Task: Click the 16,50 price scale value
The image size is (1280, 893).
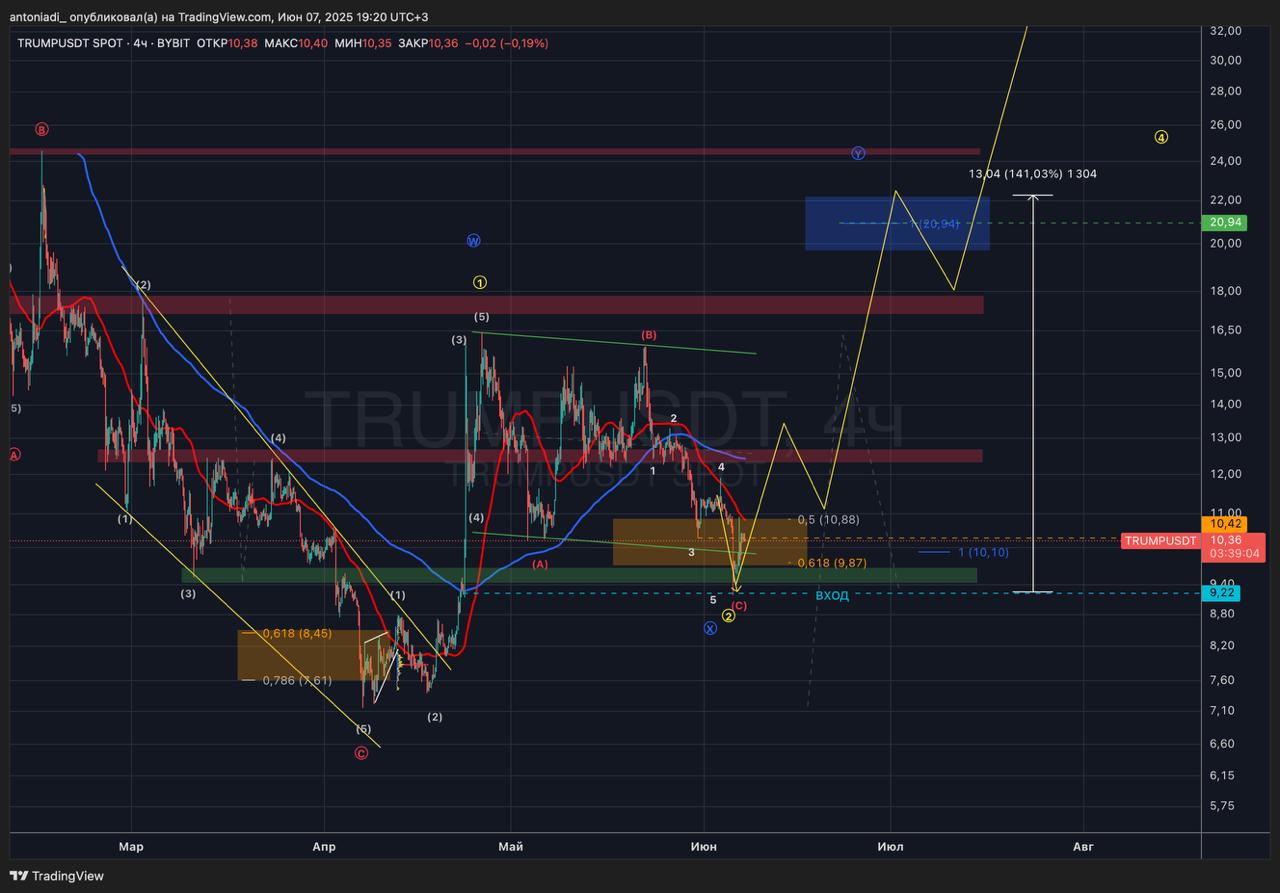Action: [x=1226, y=330]
